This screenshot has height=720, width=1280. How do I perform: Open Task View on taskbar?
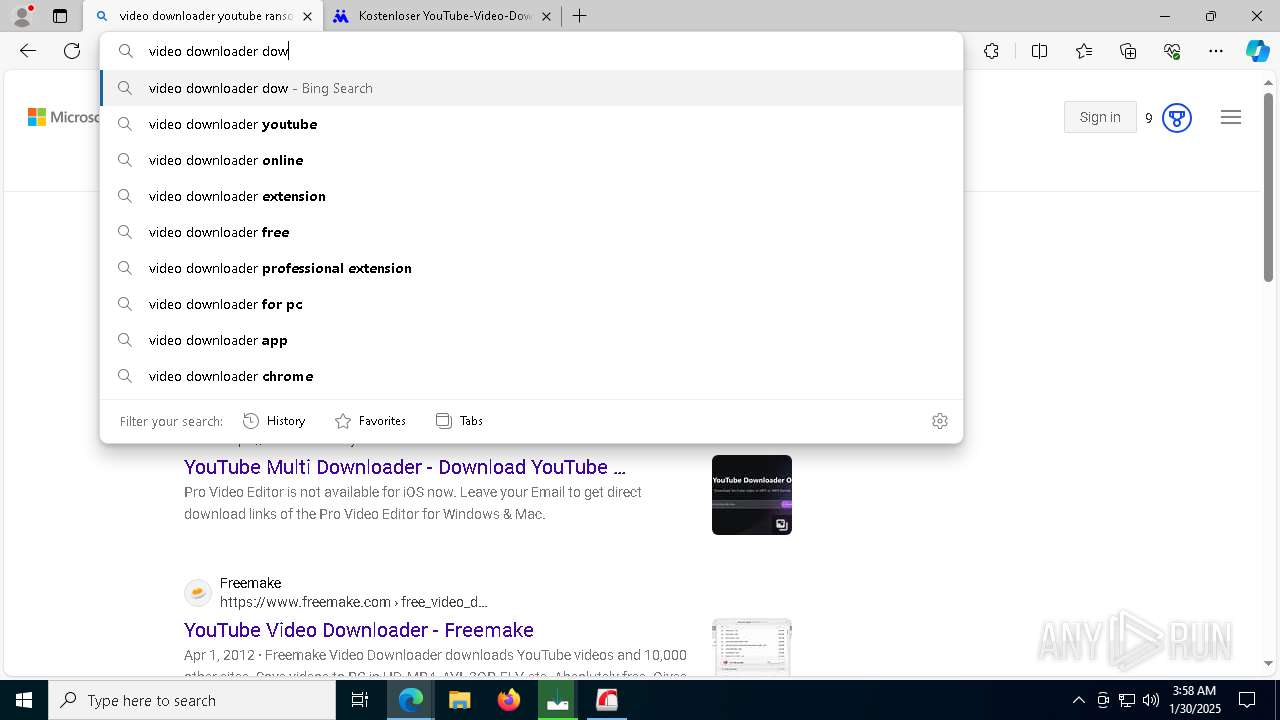coord(360,700)
